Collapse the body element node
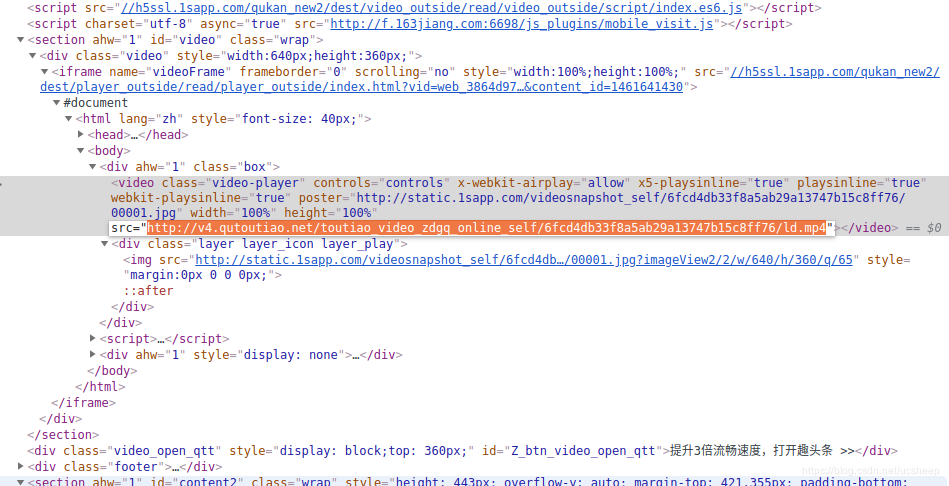The image size is (949, 486). (x=80, y=151)
